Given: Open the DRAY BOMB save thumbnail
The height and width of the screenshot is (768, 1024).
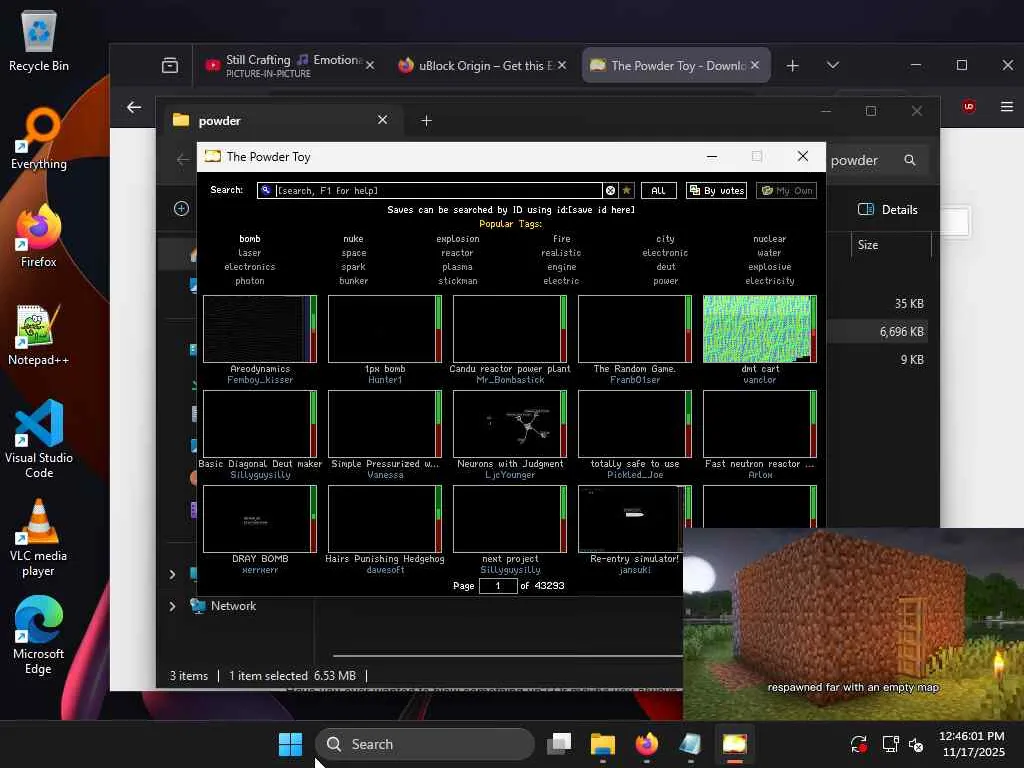Looking at the screenshot, I should pyautogui.click(x=260, y=519).
